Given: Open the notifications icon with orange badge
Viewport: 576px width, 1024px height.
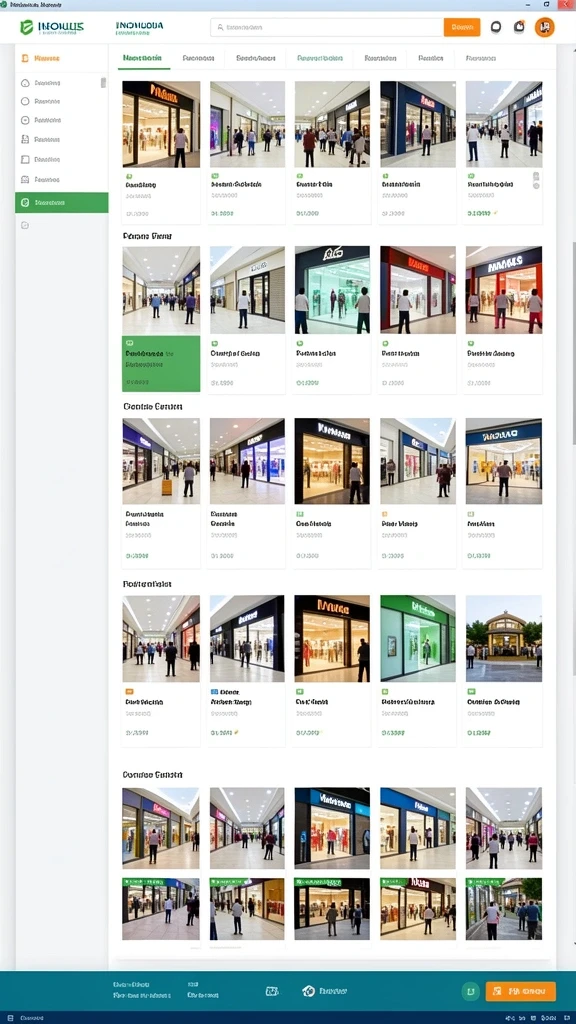Looking at the screenshot, I should pos(519,27).
